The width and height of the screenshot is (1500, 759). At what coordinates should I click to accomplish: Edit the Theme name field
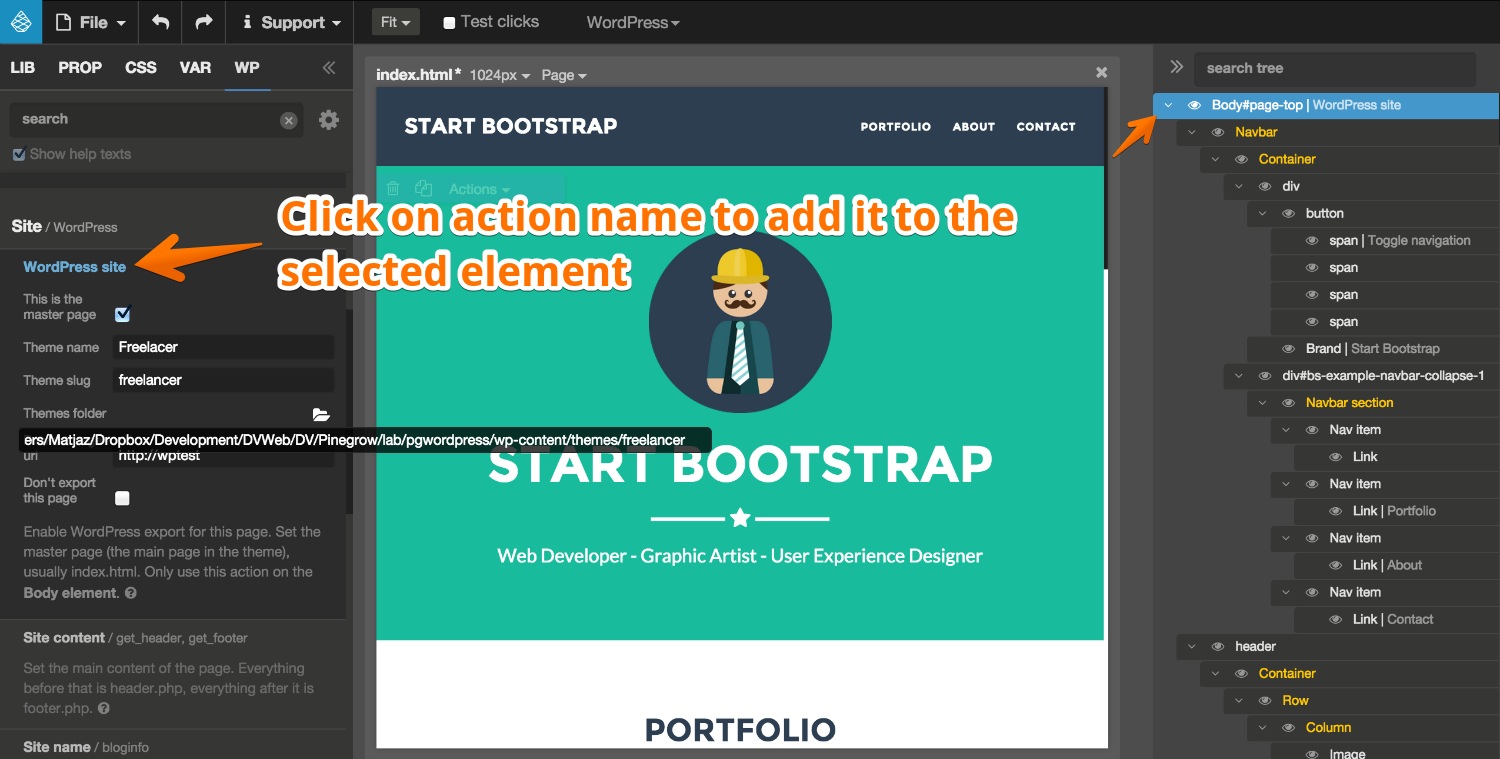pos(224,347)
